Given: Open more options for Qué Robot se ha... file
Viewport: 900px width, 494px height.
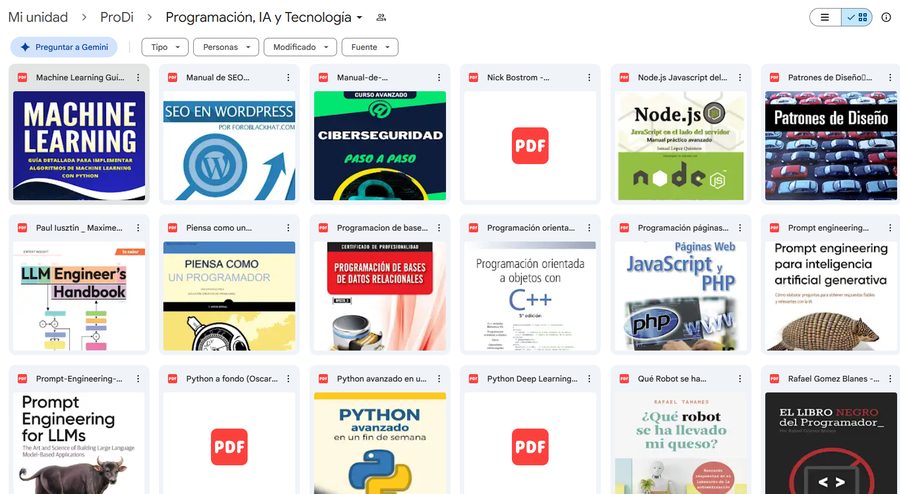Looking at the screenshot, I should click(740, 379).
